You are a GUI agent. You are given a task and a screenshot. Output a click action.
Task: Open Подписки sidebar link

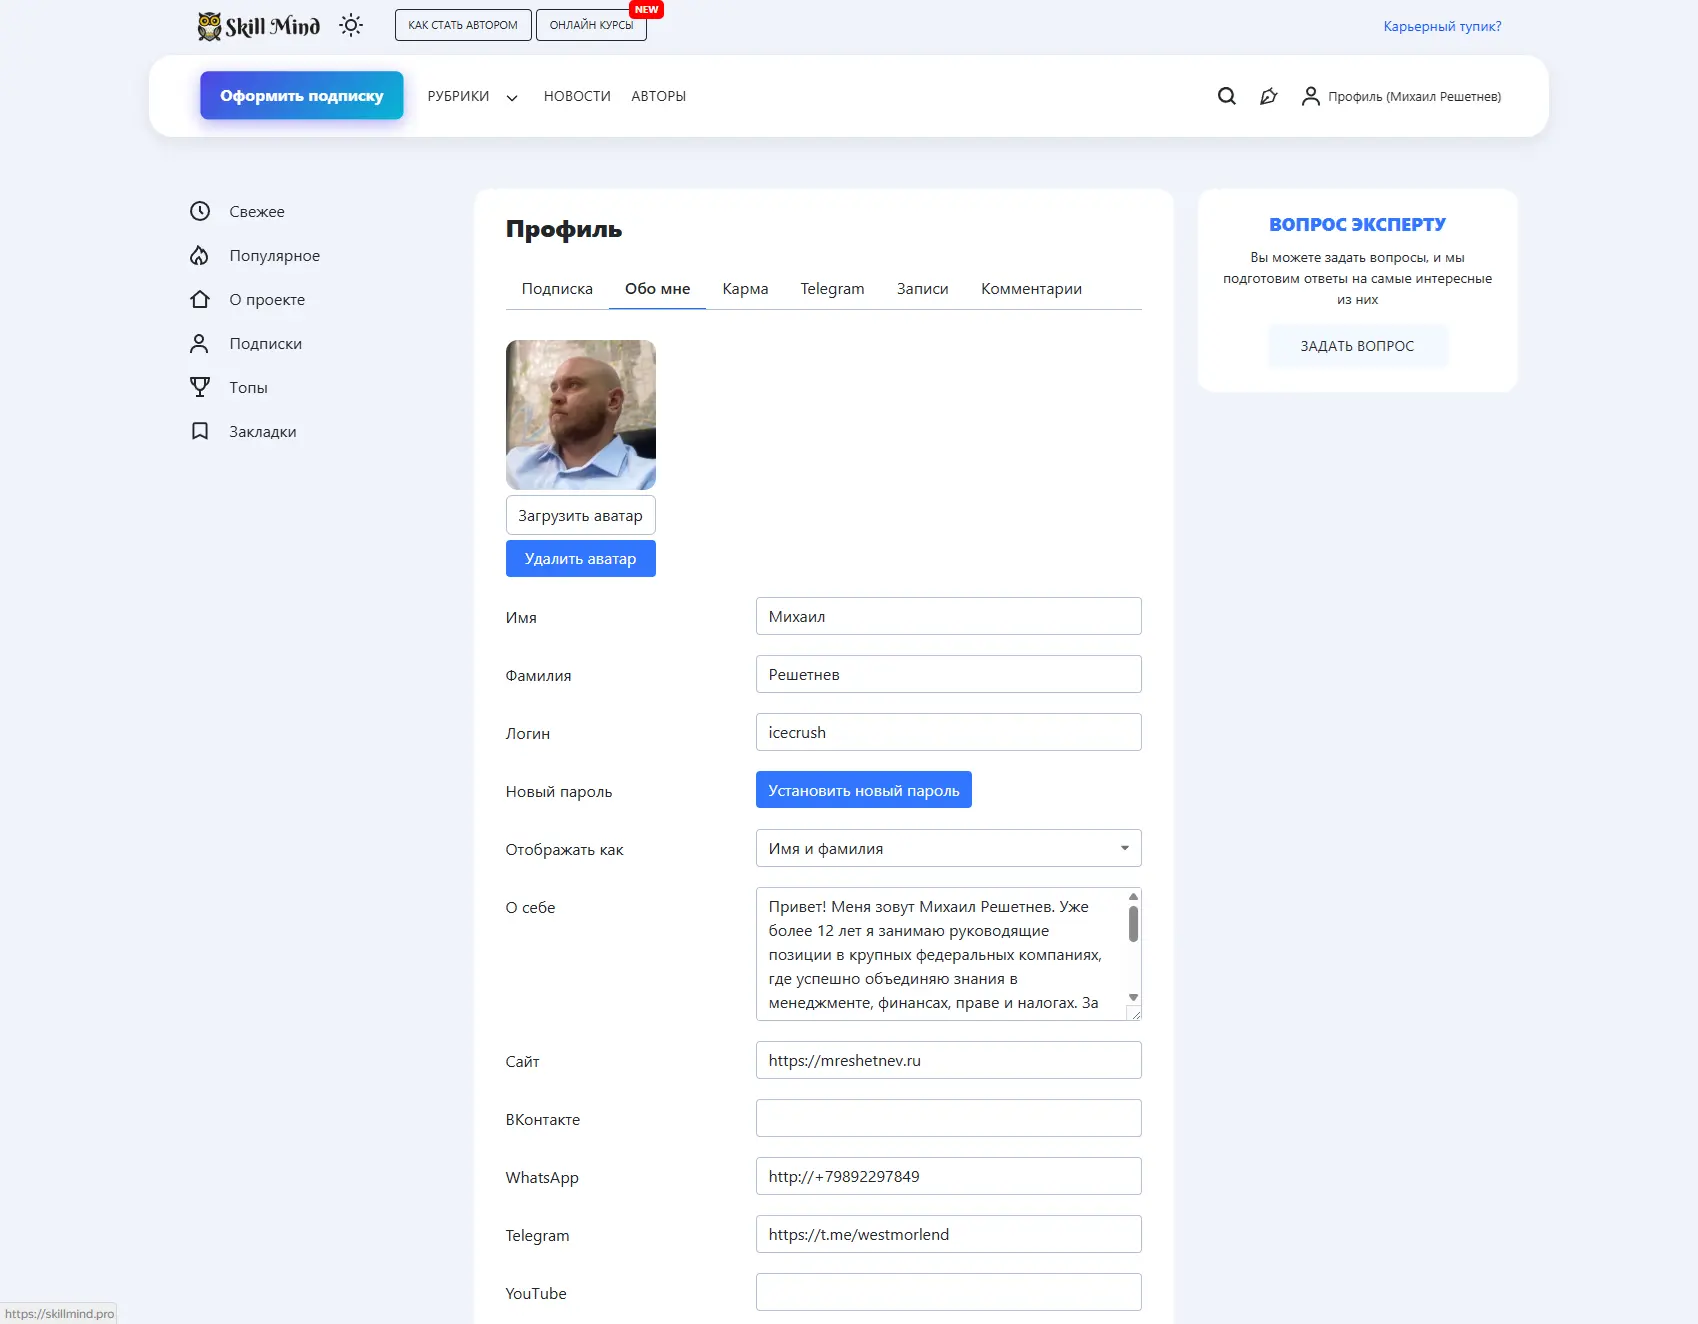click(x=265, y=343)
